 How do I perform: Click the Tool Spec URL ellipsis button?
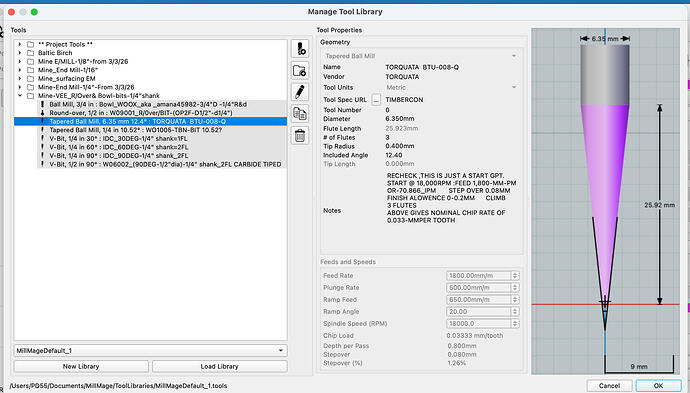[376, 100]
